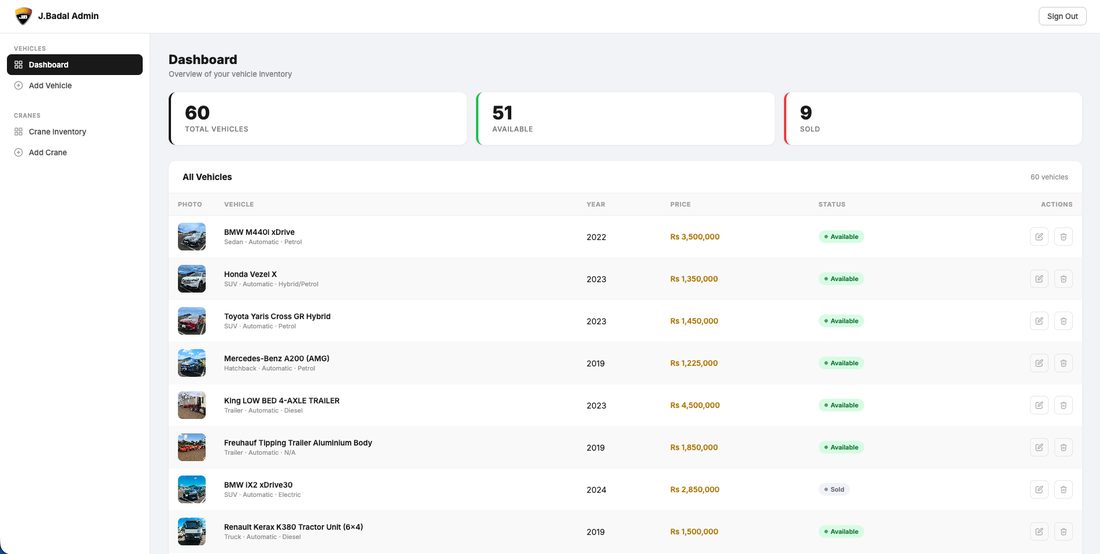Viewport: 1100px width, 554px height.
Task: Open Crane Inventory in the sidebar
Action: [74, 131]
